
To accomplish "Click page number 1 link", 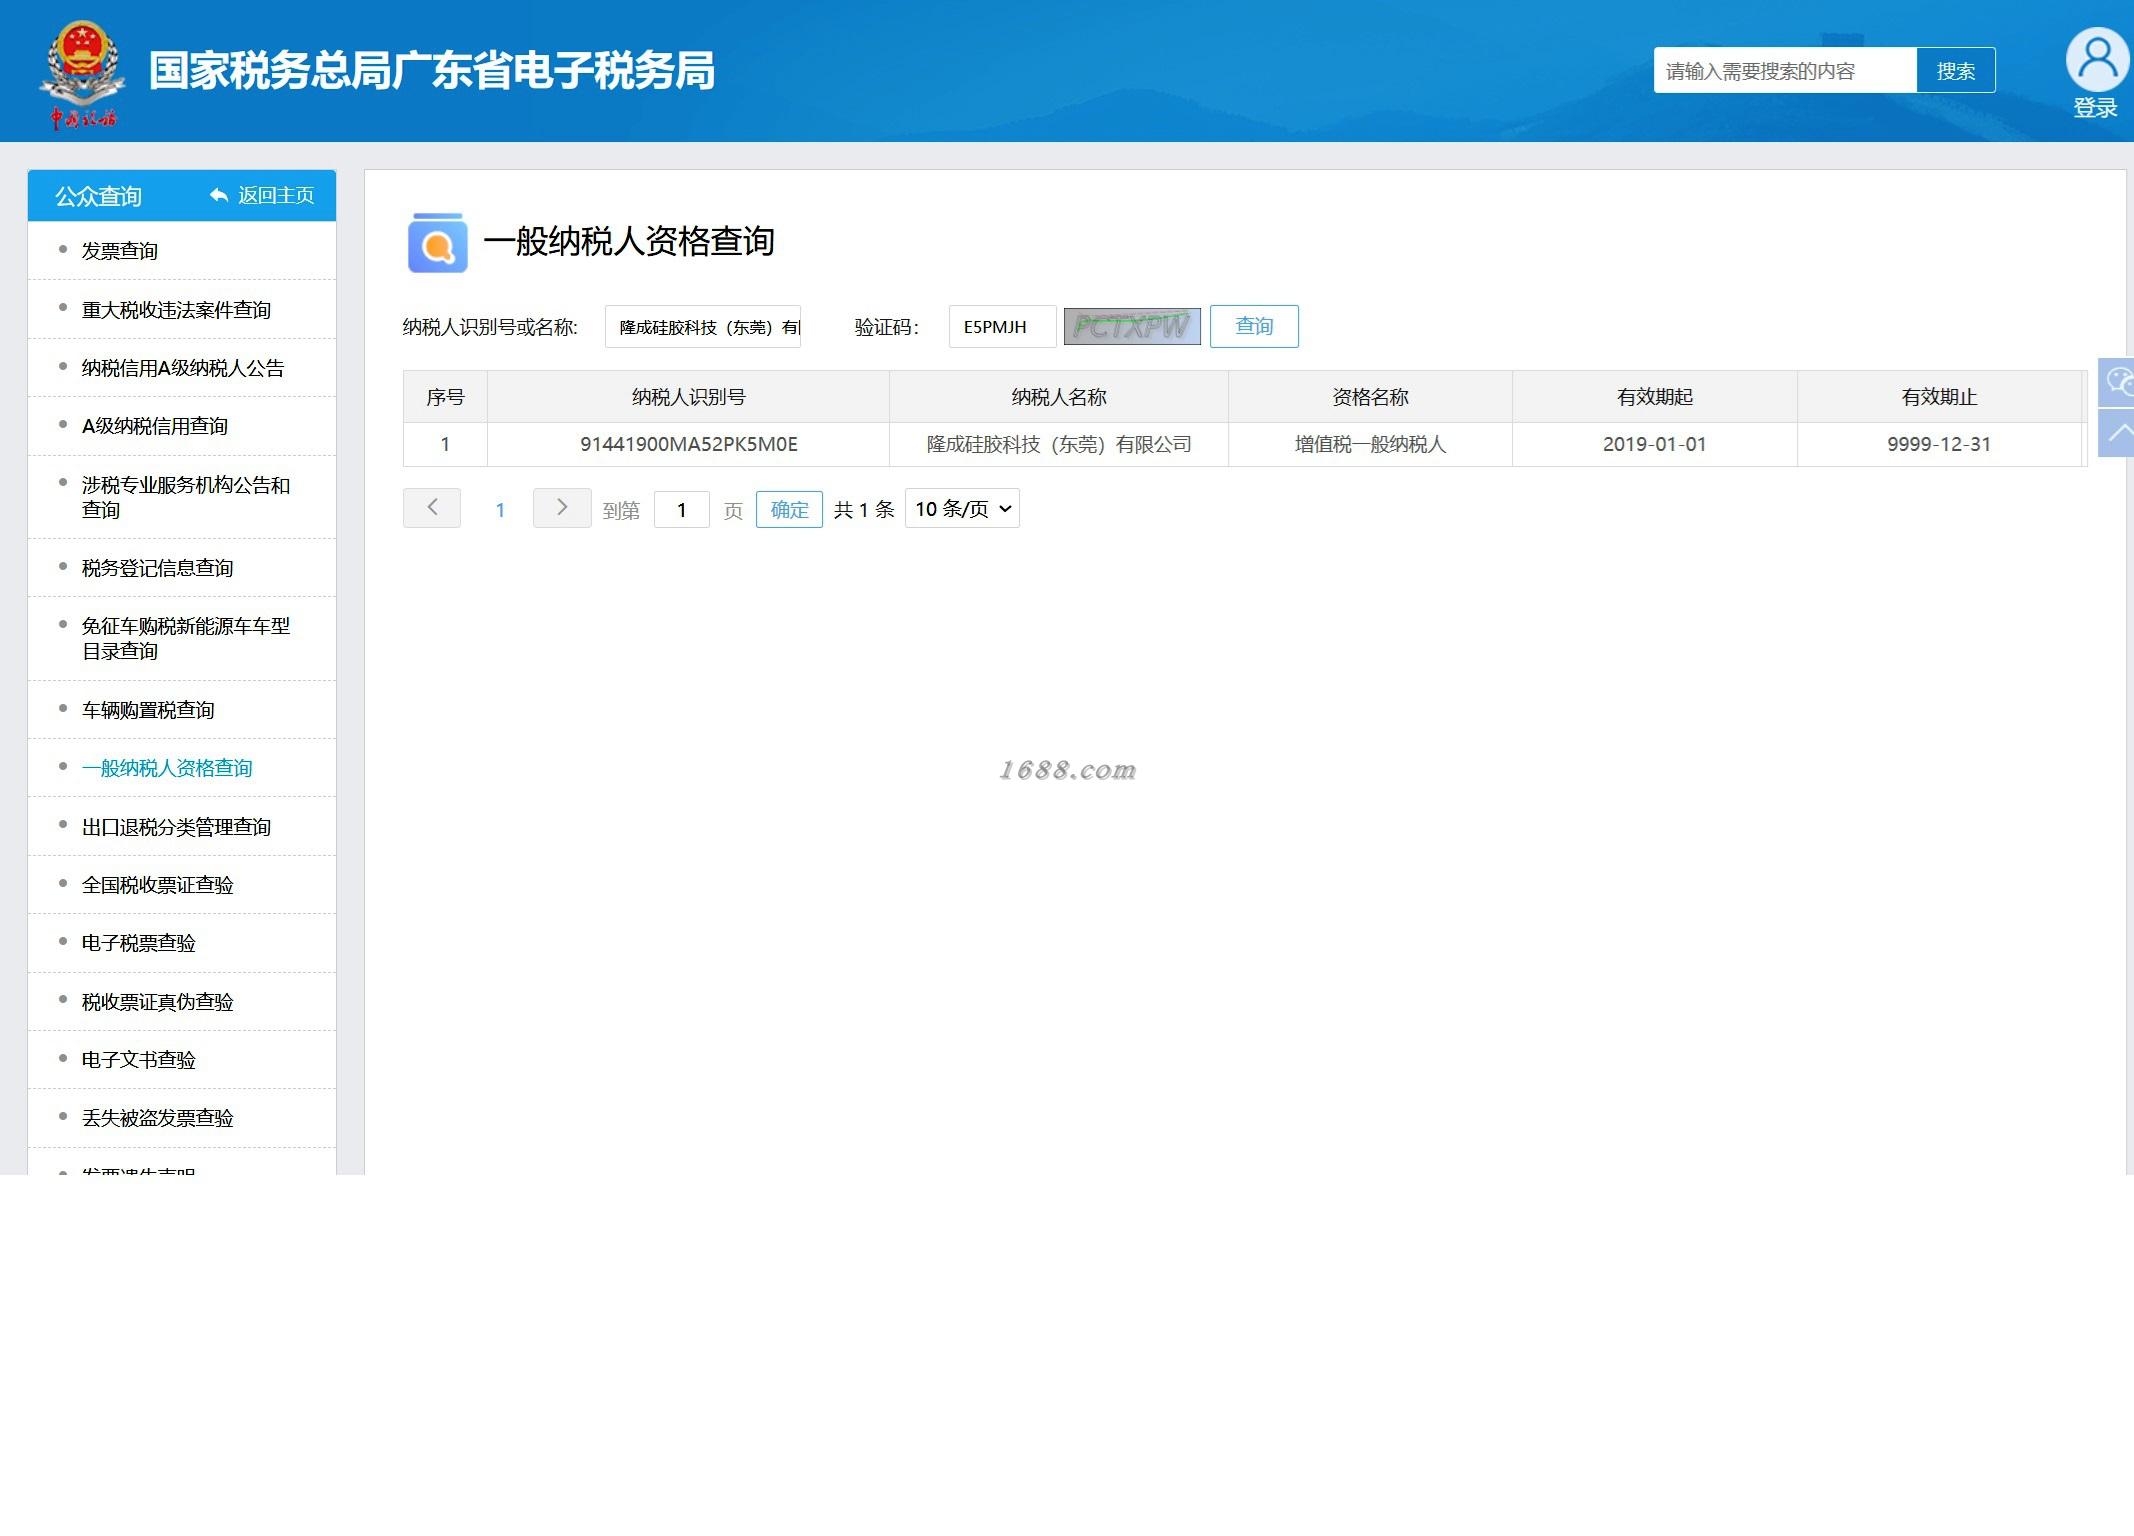I will click(500, 510).
